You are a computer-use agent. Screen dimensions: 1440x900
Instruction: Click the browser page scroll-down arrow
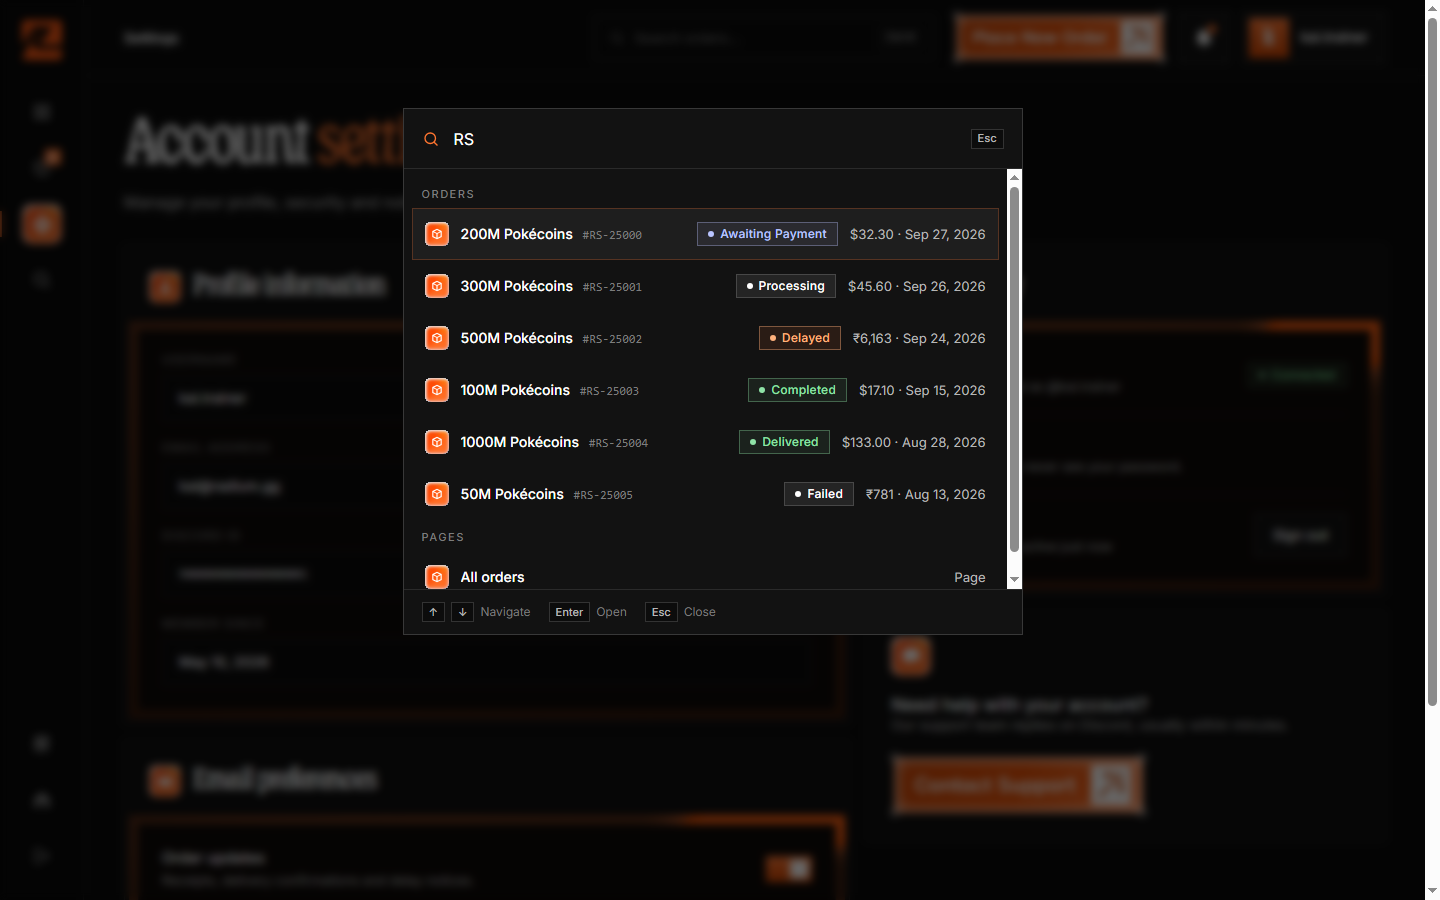pyautogui.click(x=1432, y=891)
